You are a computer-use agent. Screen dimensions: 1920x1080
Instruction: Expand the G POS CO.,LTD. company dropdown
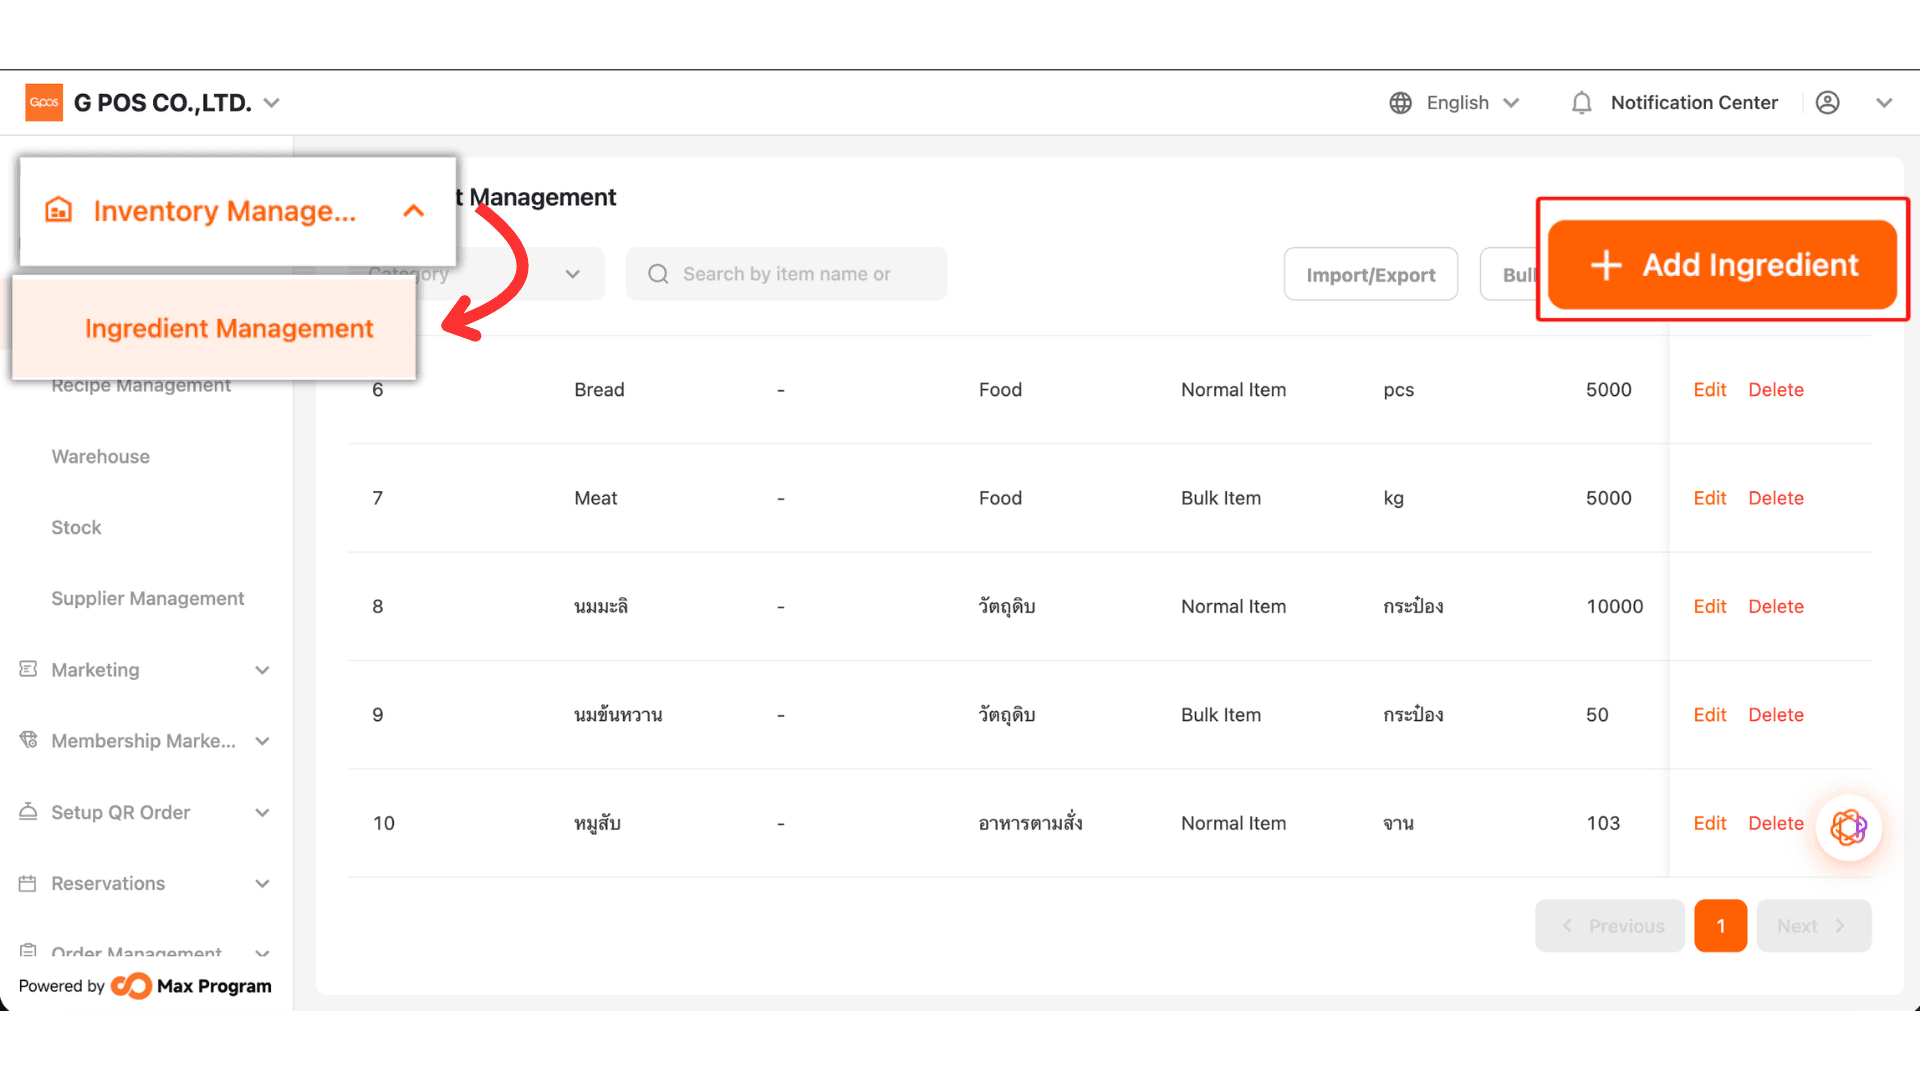pyautogui.click(x=271, y=103)
